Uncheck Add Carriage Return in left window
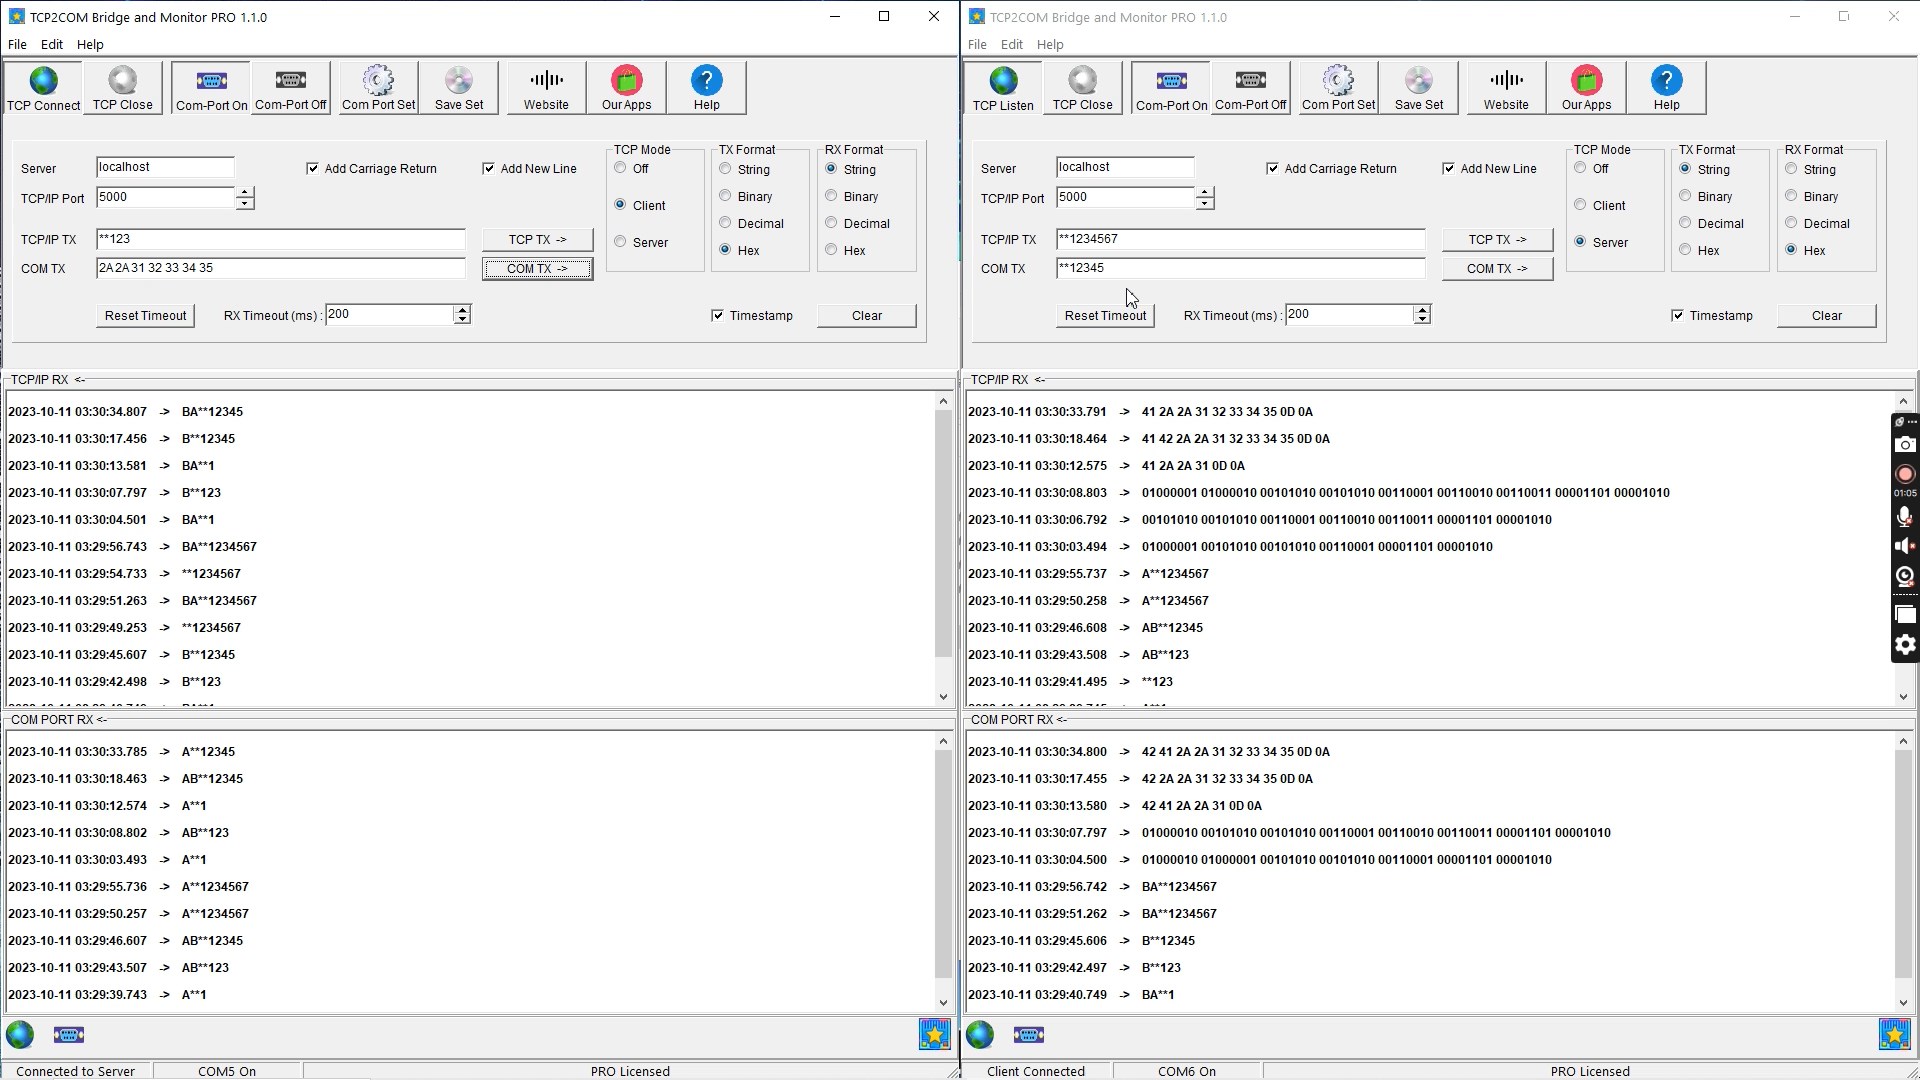The image size is (1920, 1080). point(313,169)
